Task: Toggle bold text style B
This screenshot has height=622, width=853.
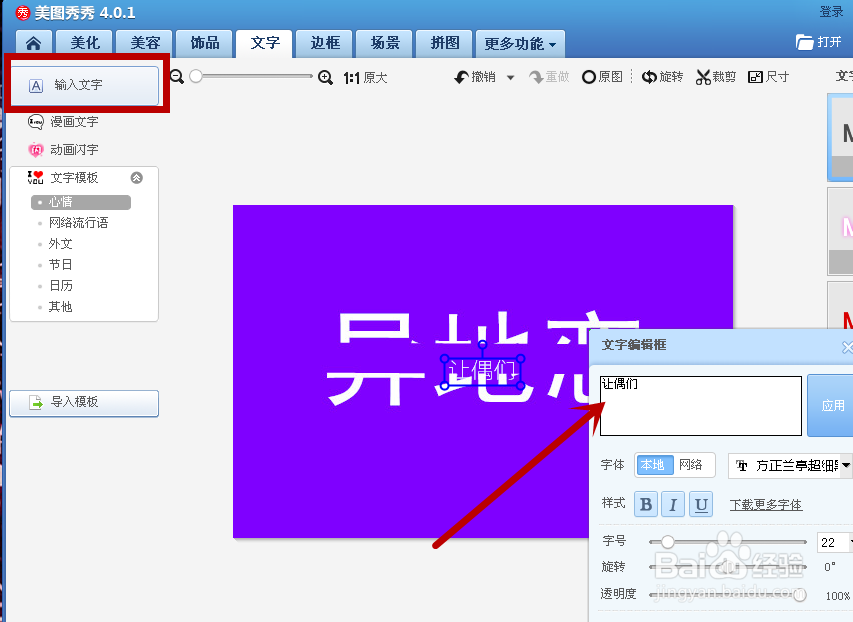Action: [x=645, y=504]
